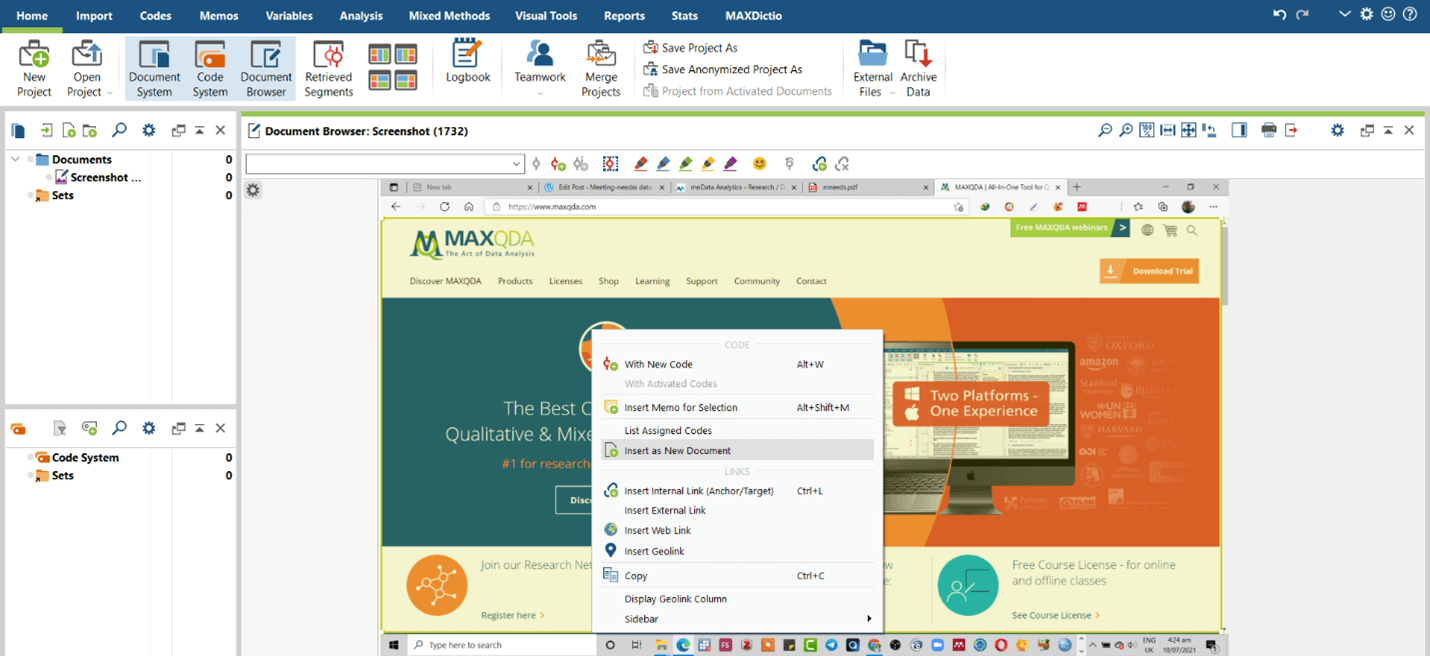Click new document group icon in Document System

click(90, 130)
